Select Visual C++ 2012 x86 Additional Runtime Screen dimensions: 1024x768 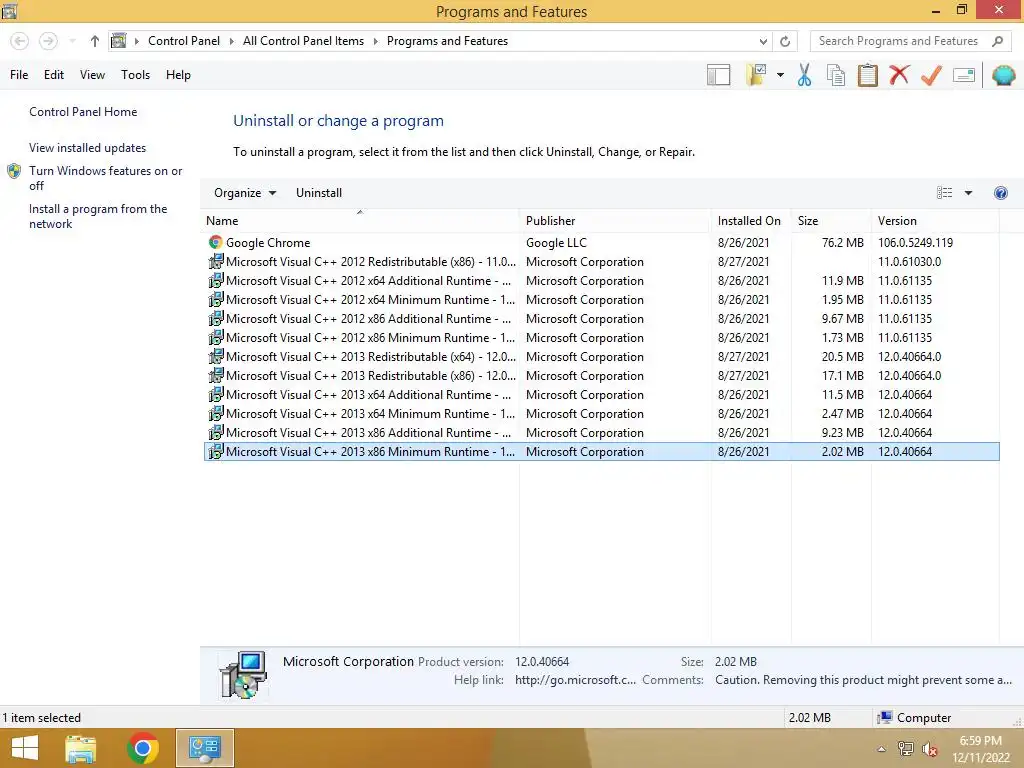pos(601,319)
